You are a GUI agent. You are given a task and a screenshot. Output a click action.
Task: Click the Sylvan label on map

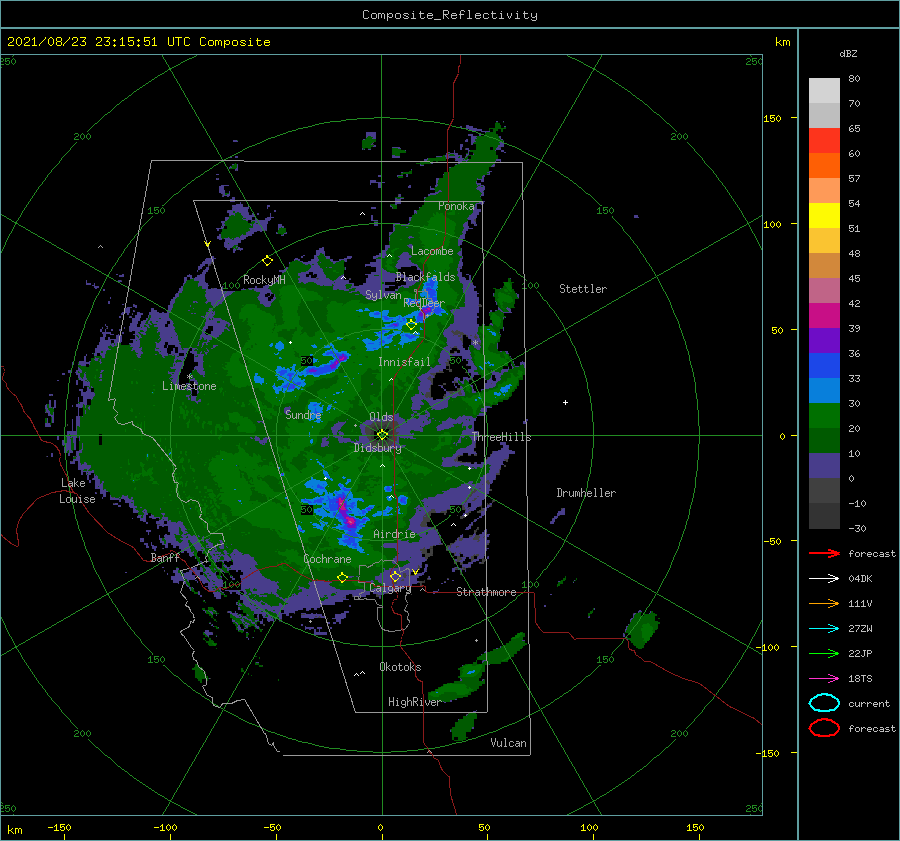tap(383, 295)
